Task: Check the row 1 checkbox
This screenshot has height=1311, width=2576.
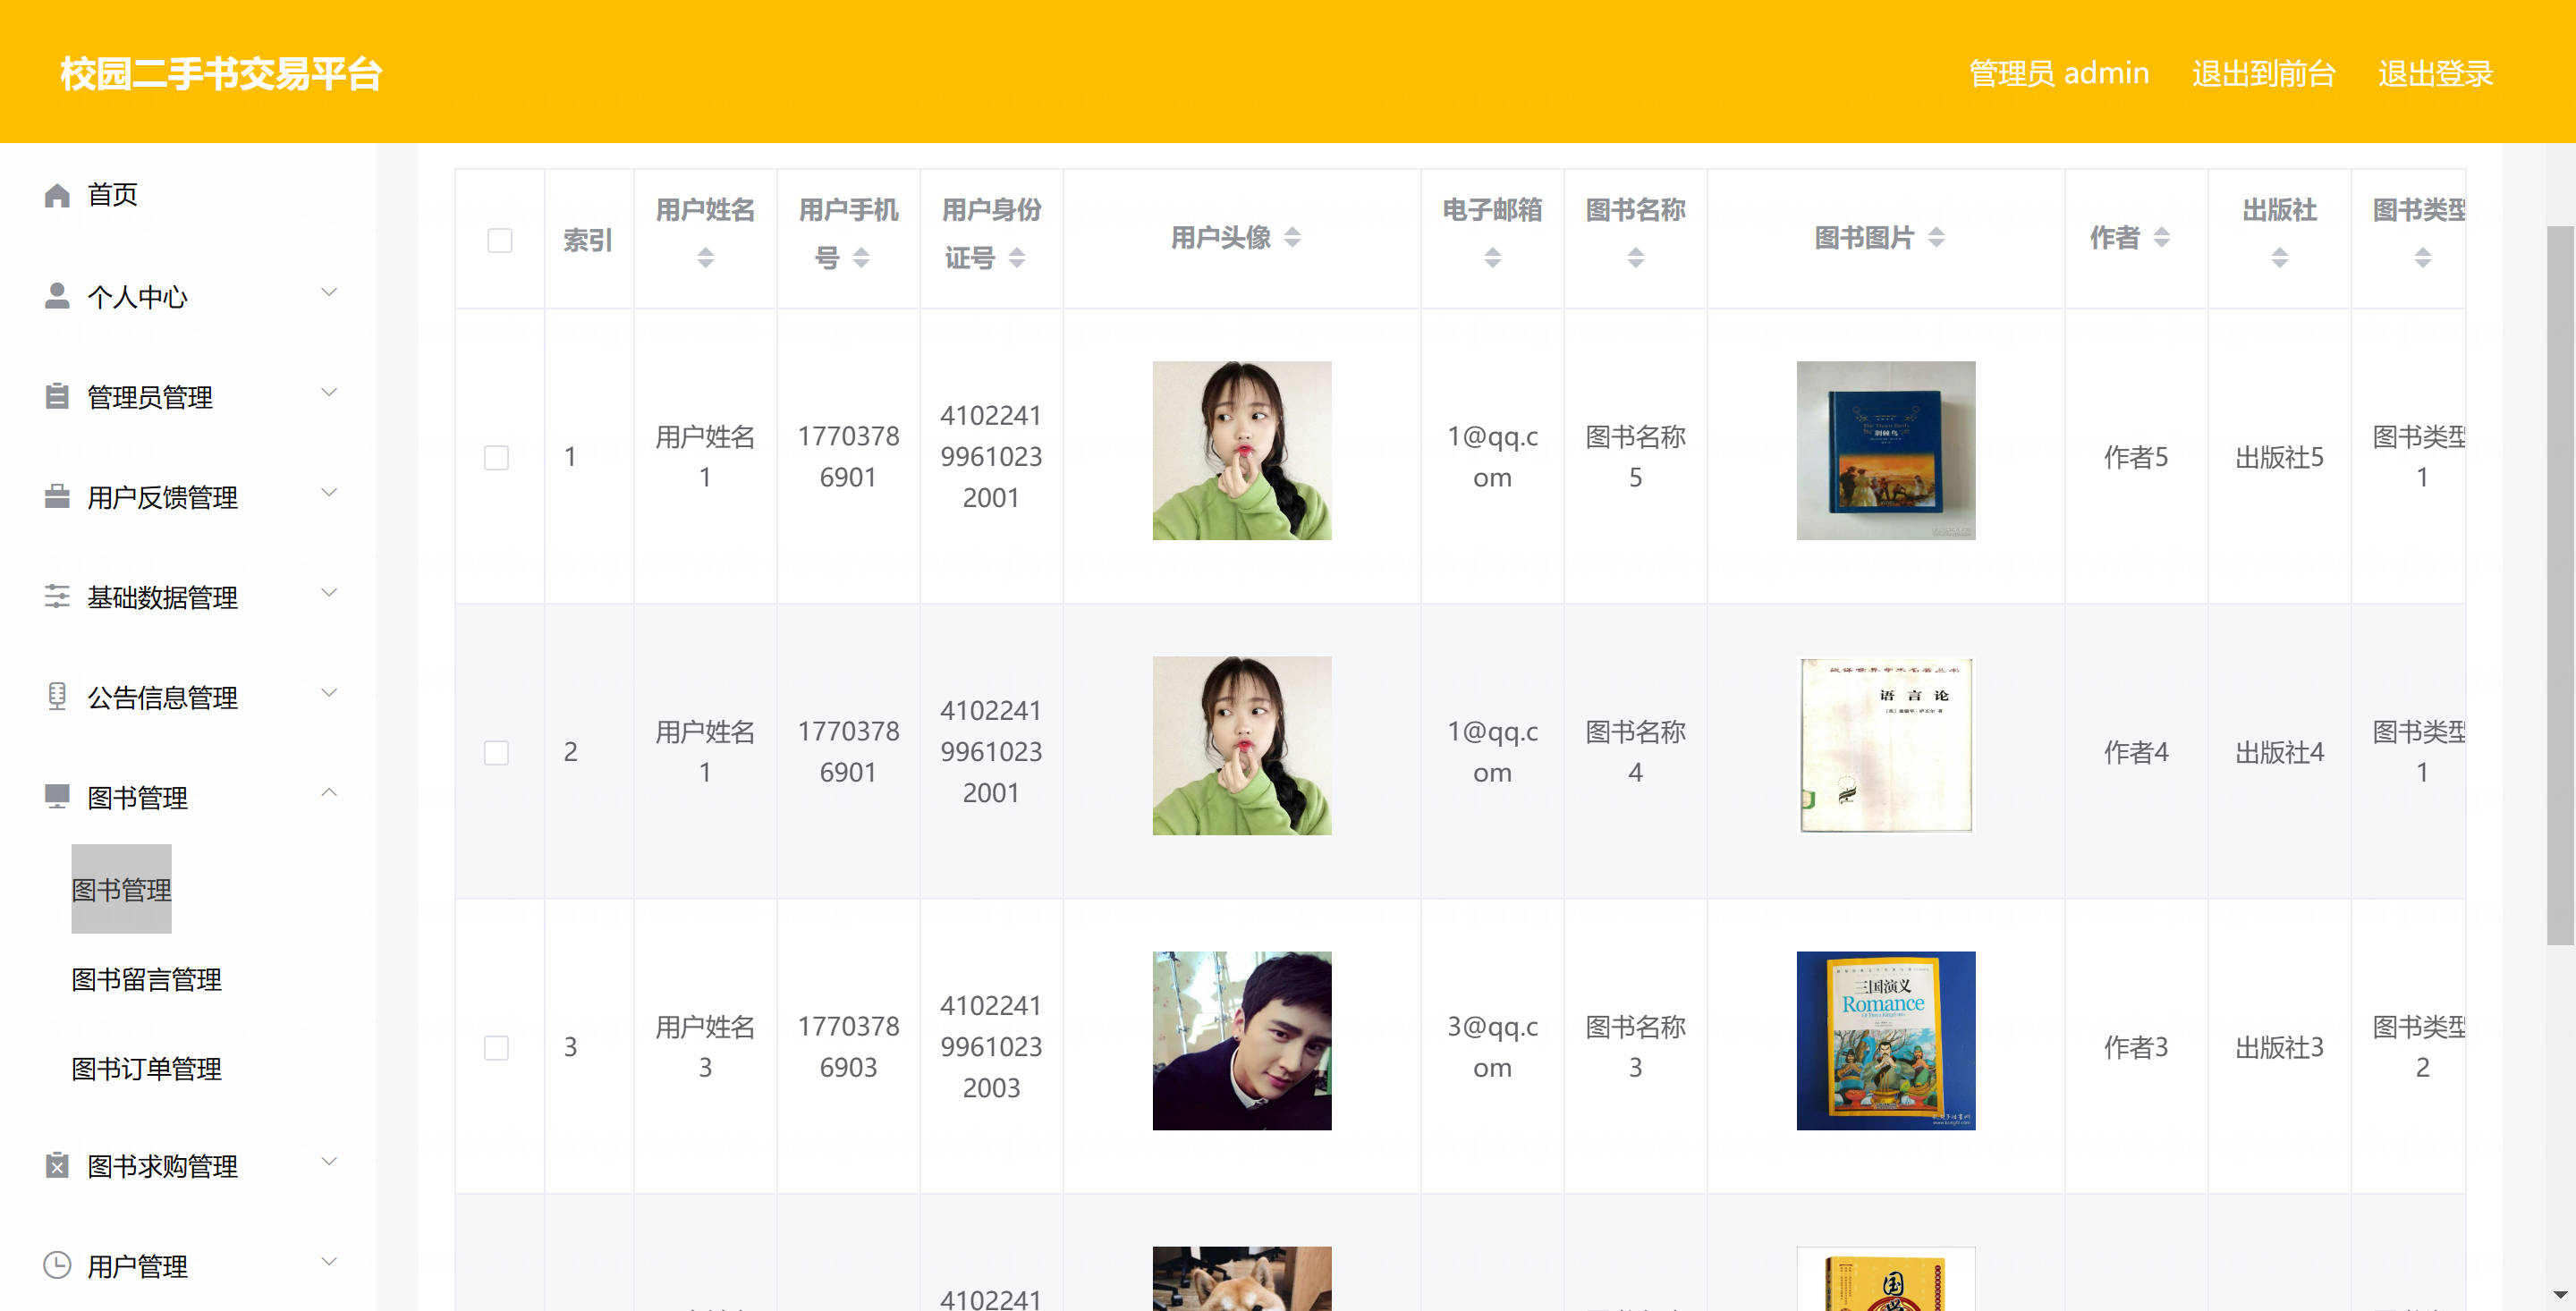Action: coord(496,457)
